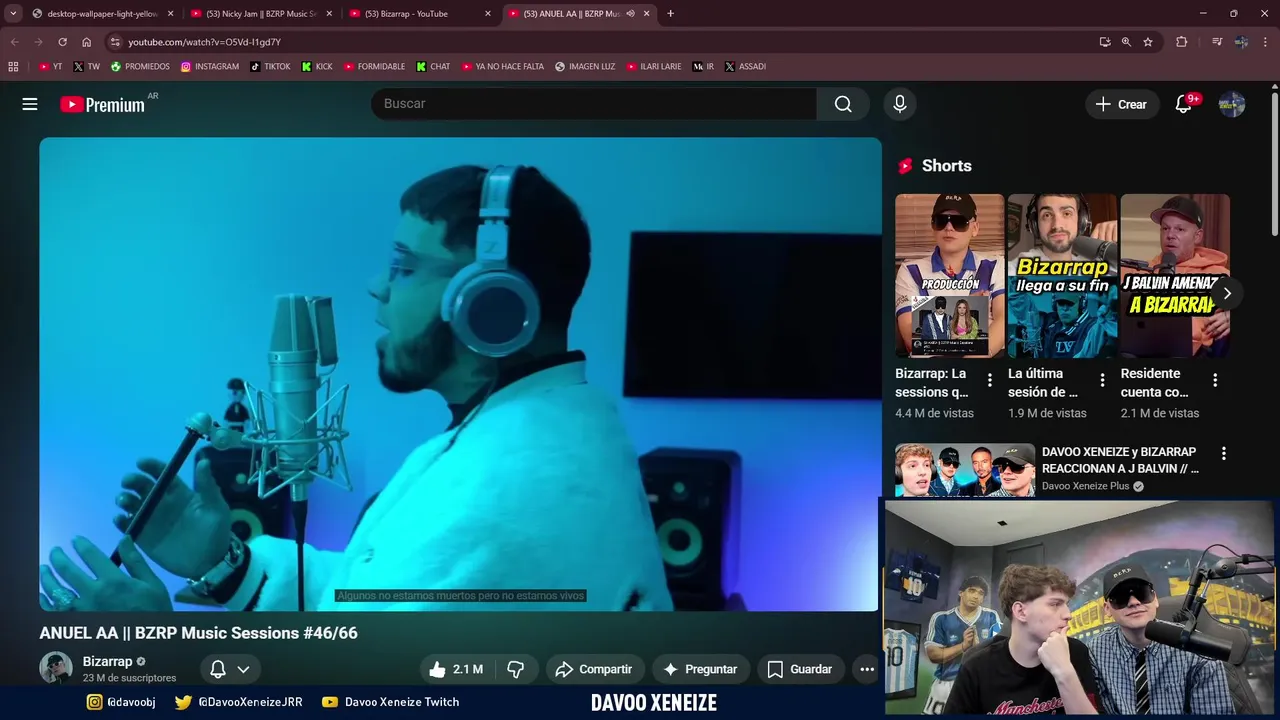This screenshot has height=720, width=1280.
Task: Share the video with Compartir
Action: [594, 669]
